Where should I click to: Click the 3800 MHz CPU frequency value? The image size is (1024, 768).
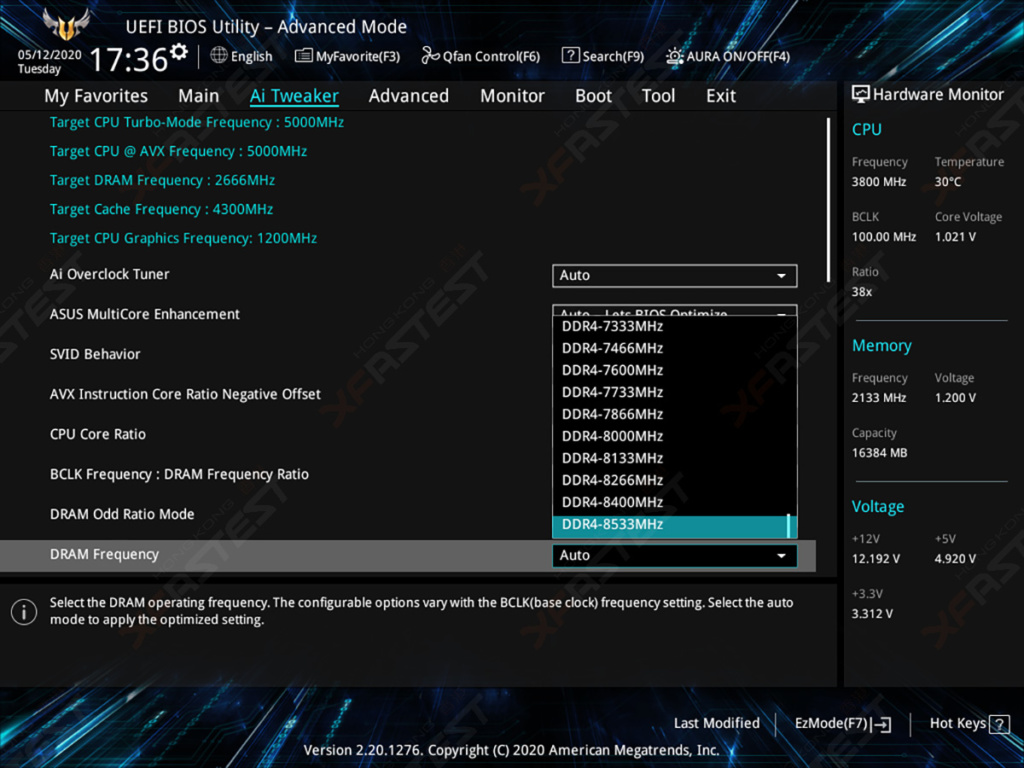click(x=879, y=182)
